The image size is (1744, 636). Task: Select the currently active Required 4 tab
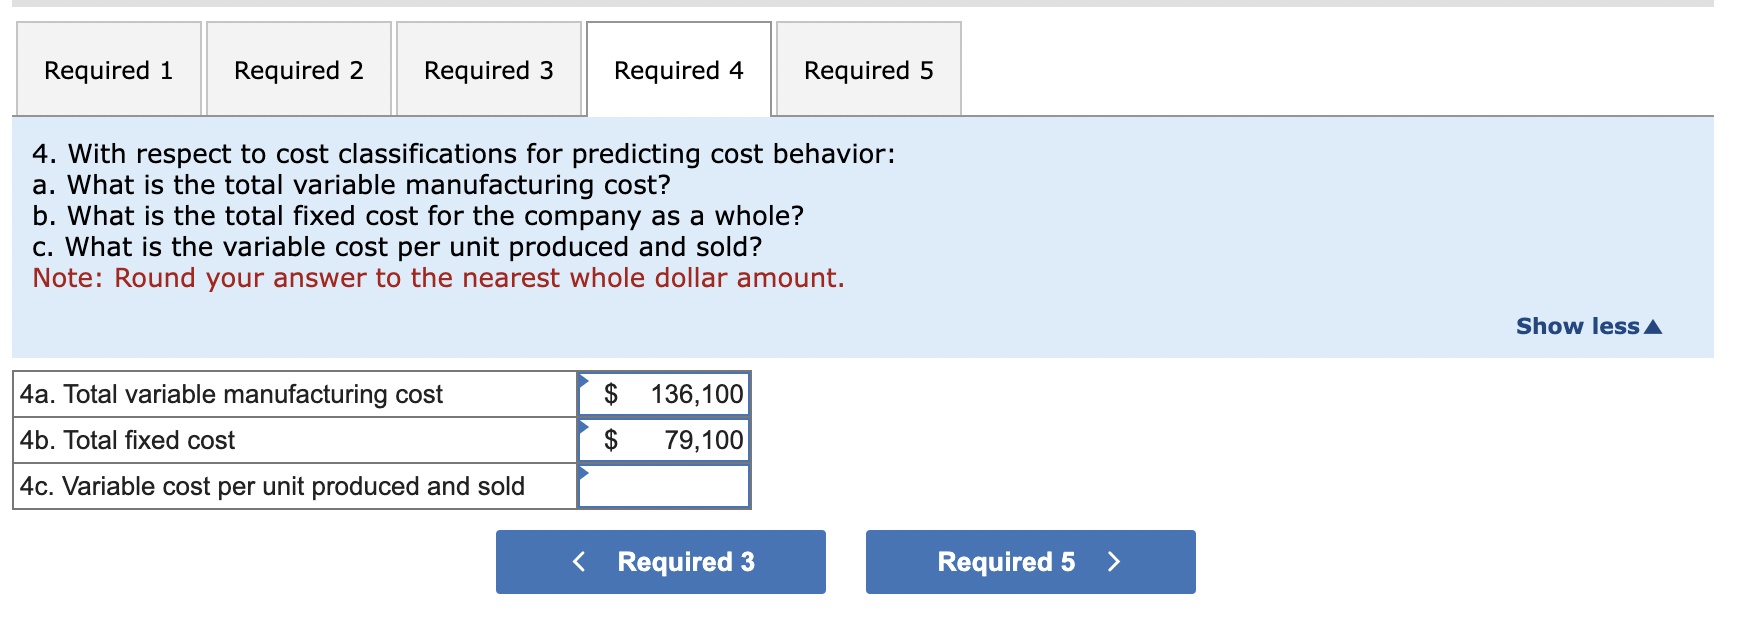pos(678,70)
